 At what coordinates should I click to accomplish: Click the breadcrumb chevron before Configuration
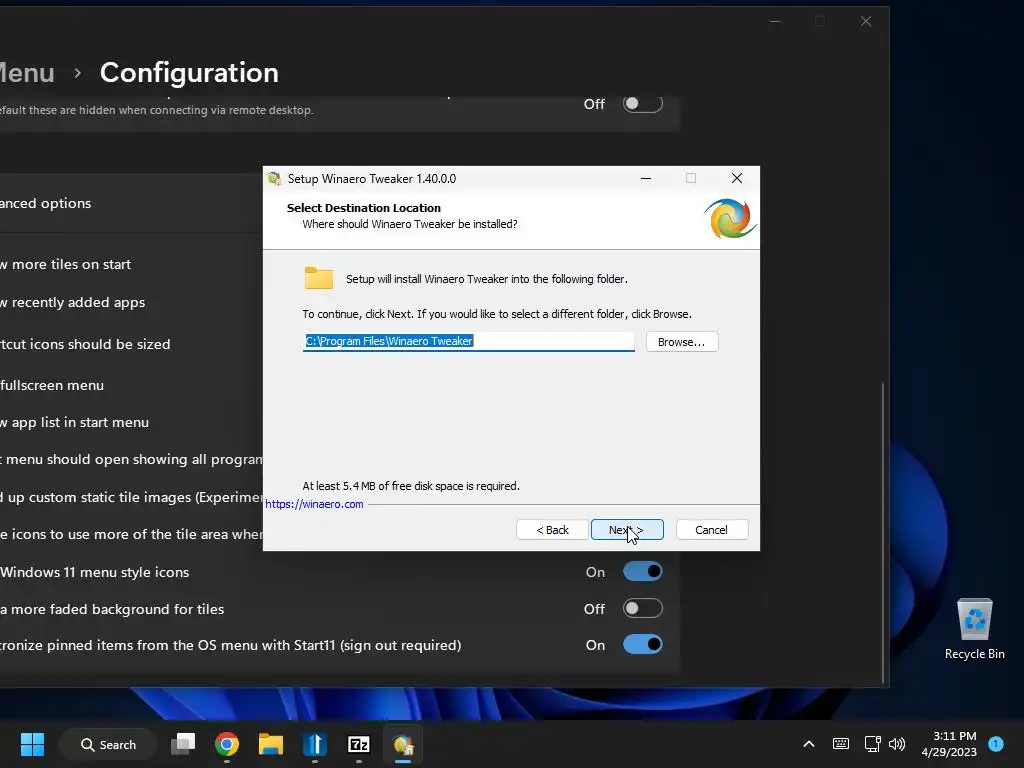78,73
